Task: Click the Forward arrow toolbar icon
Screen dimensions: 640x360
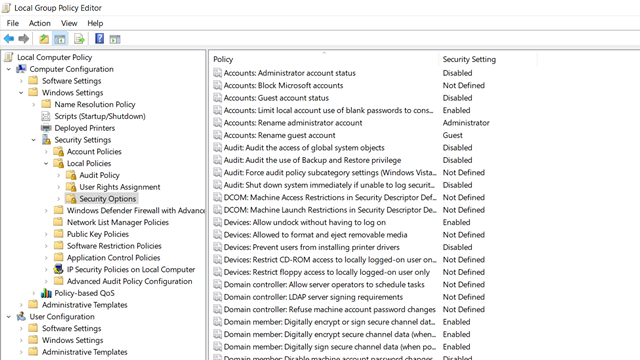Action: click(24, 39)
